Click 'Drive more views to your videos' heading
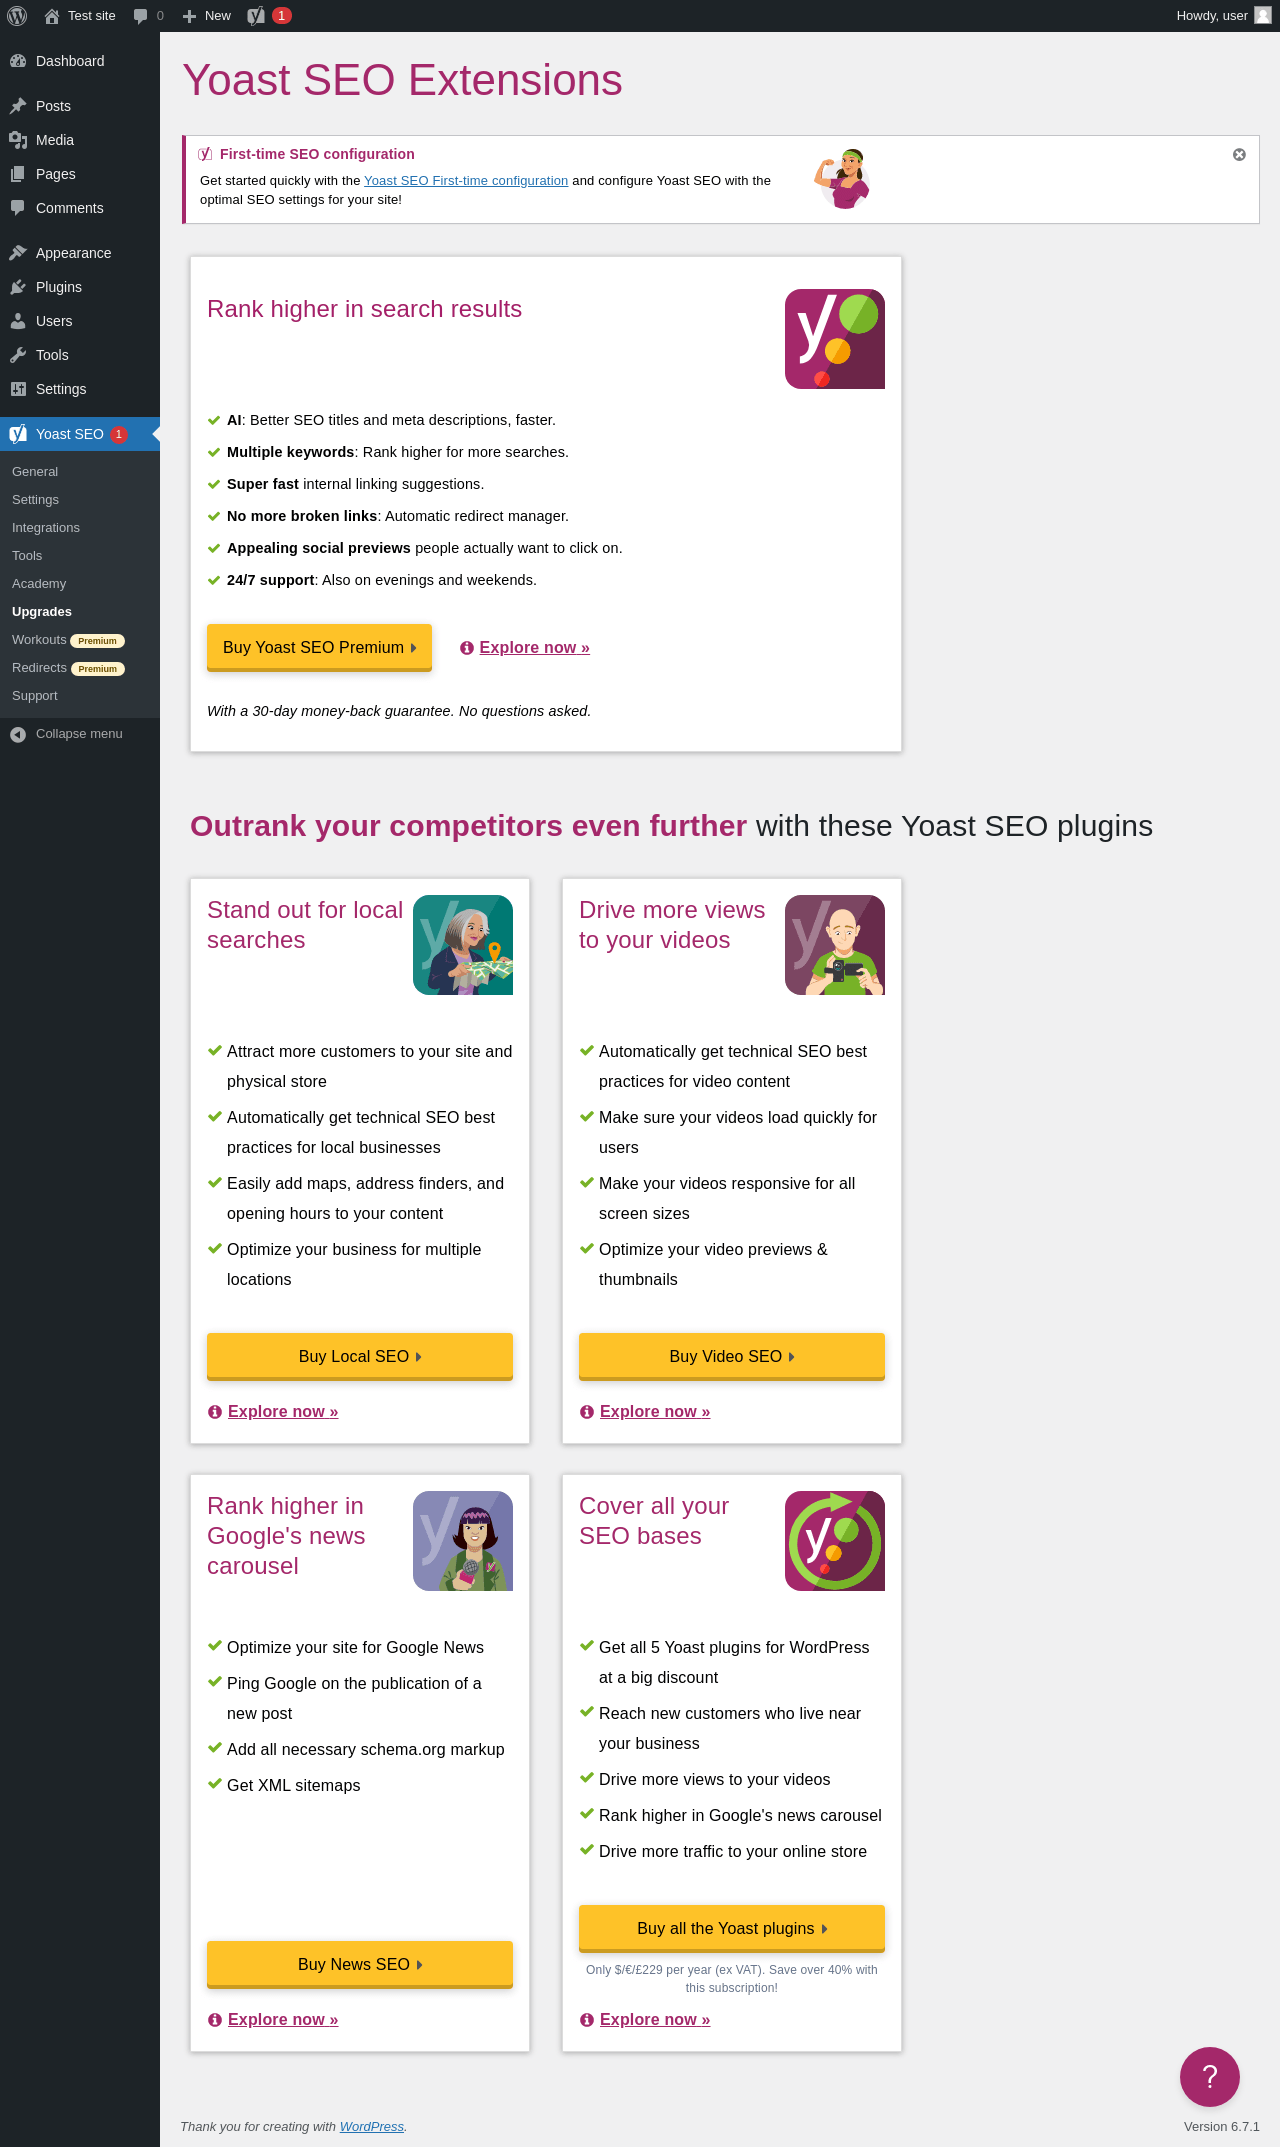This screenshot has width=1280, height=2147. point(672,925)
